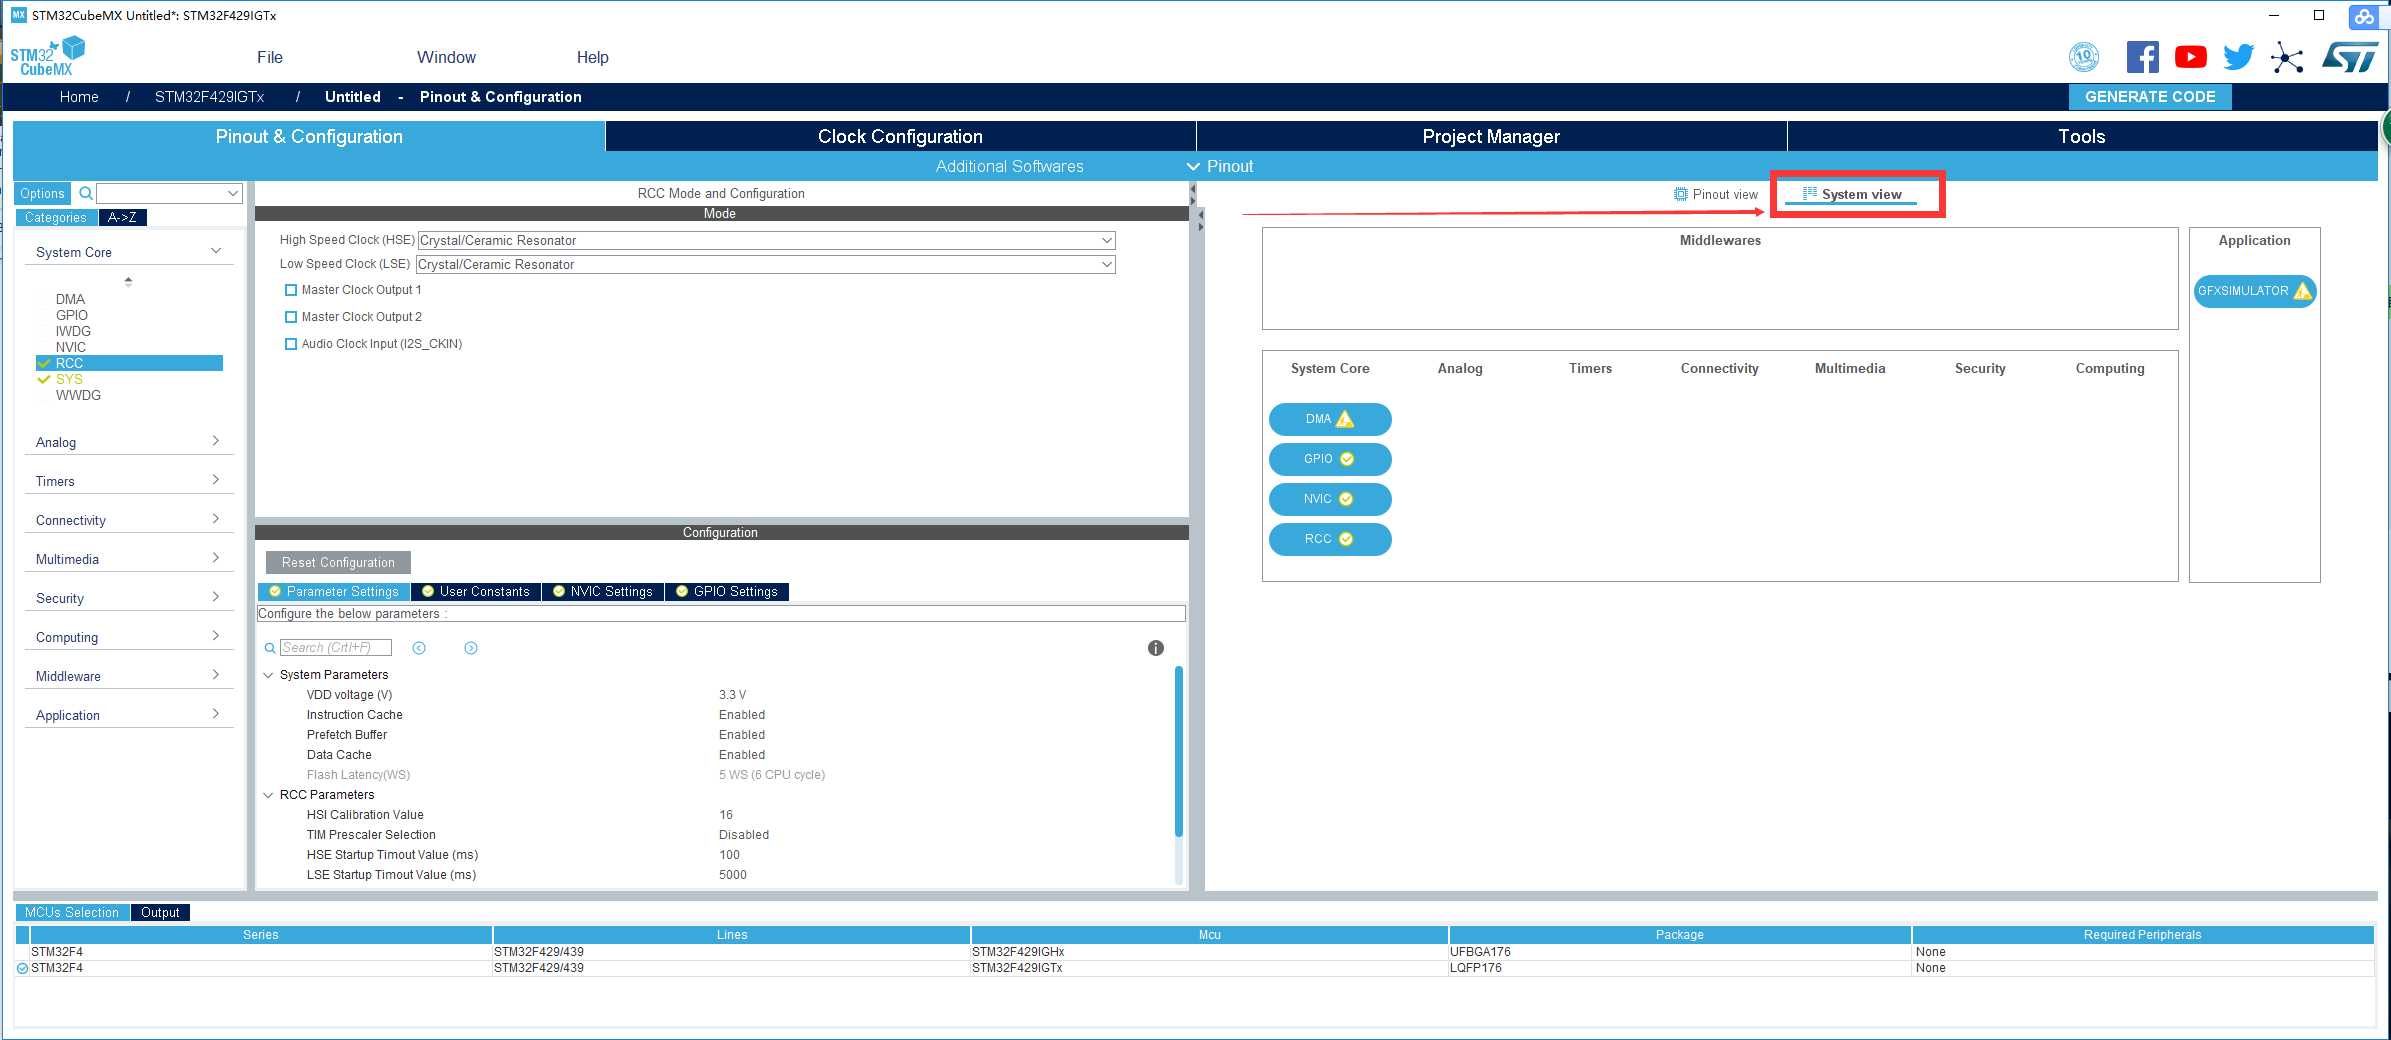
Task: Click the cloud icon in title bar
Action: [x=2364, y=16]
